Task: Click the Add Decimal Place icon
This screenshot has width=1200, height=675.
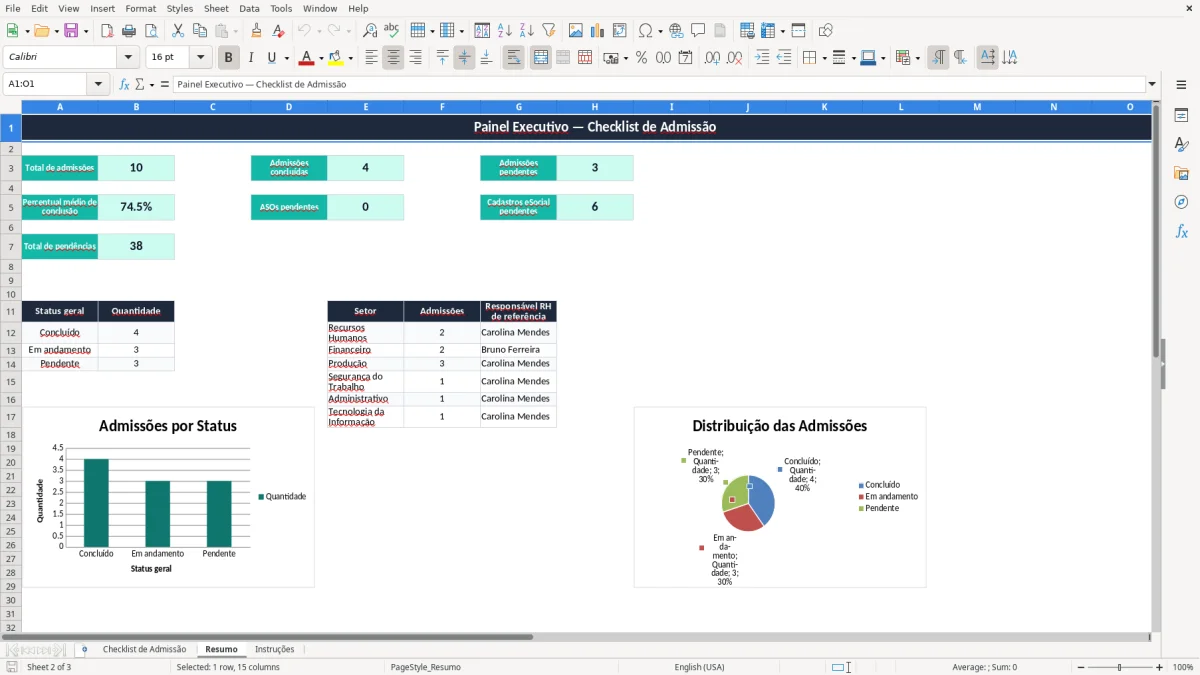Action: click(x=713, y=58)
